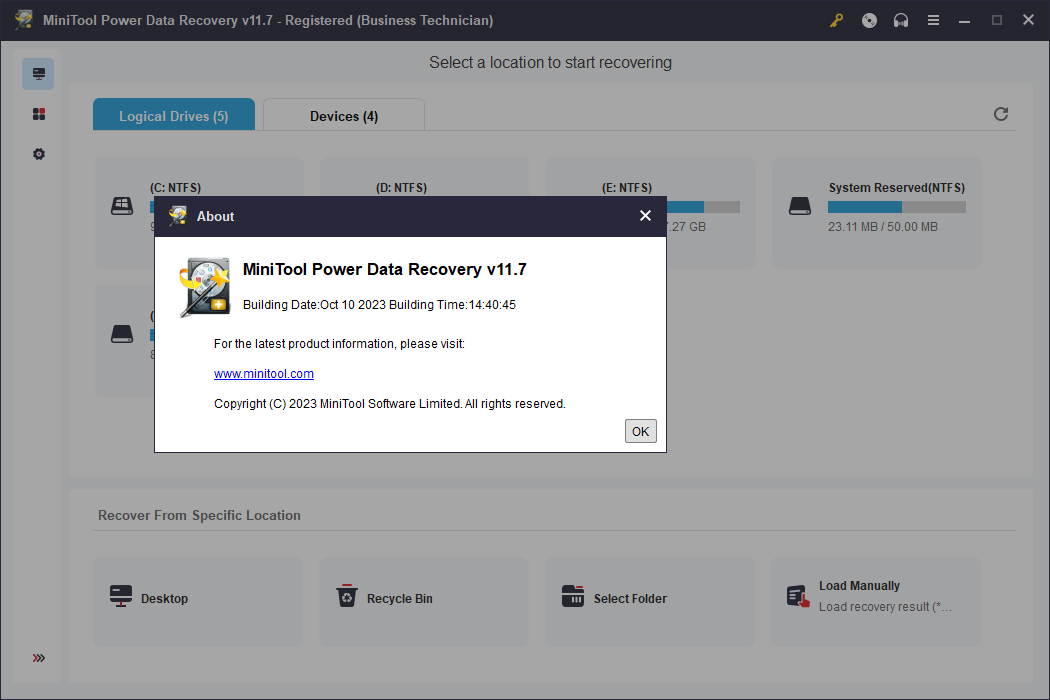
Task: Select the second-row drive icon on the left
Action: 122,334
